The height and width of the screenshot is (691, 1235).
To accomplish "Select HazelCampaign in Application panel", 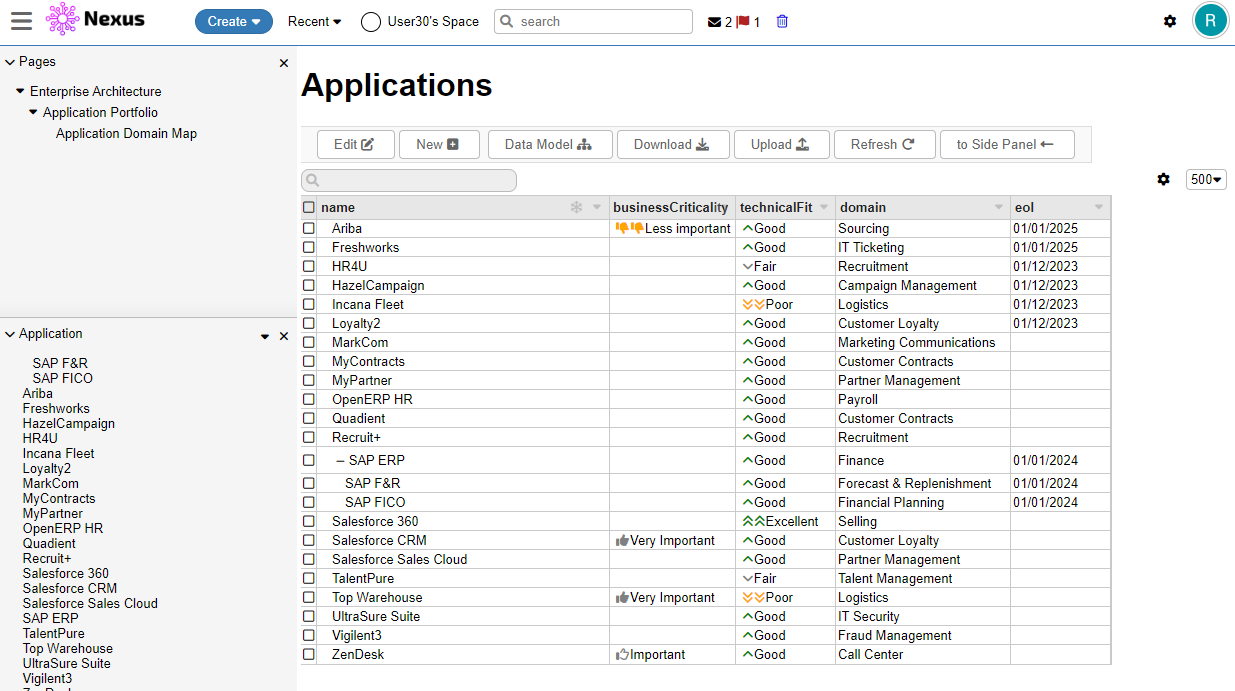I will coord(69,423).
